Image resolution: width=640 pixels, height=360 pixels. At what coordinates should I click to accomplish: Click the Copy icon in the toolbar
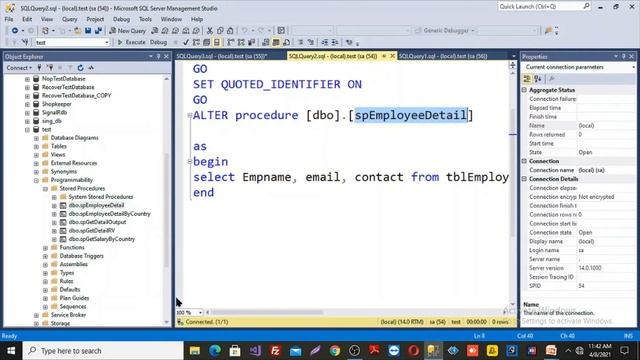coord(220,31)
